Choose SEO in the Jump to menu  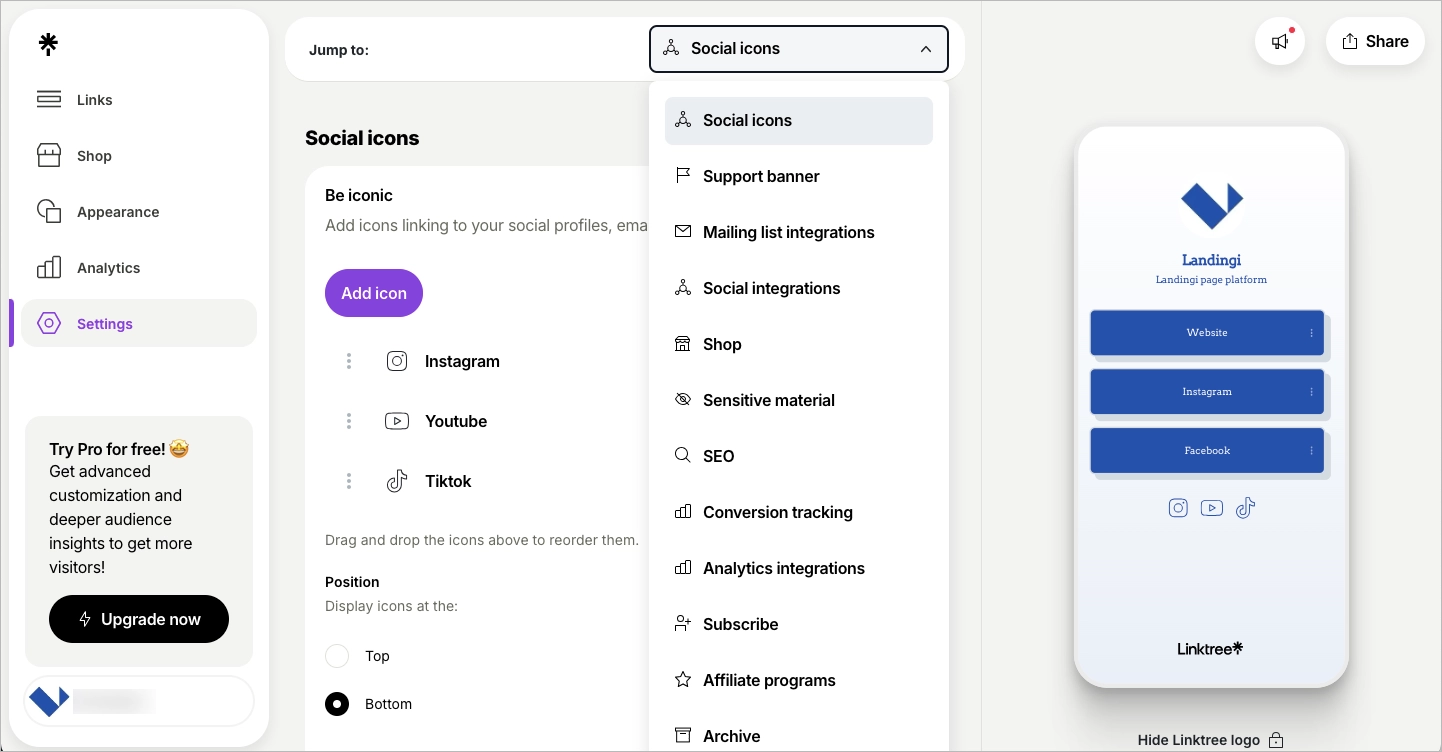click(x=718, y=456)
